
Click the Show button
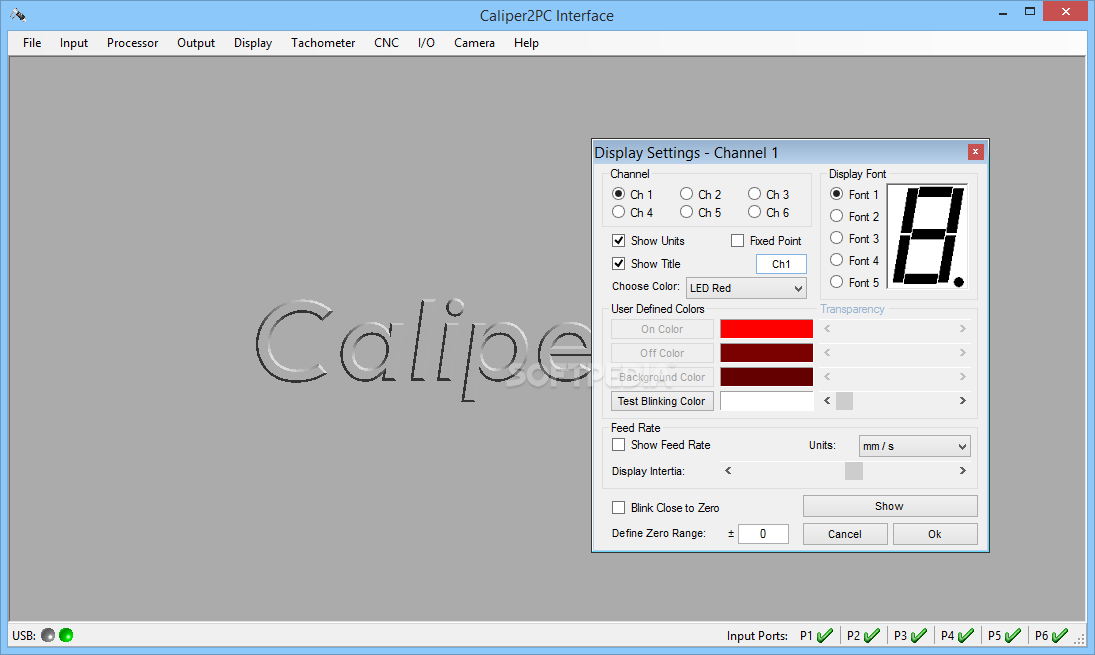(x=890, y=506)
